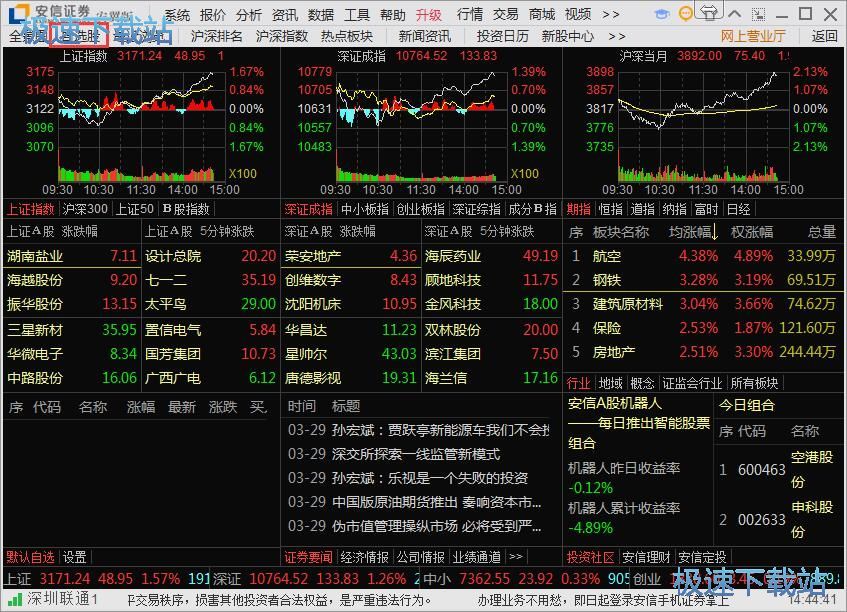Select the 湖南盐业 stock row
This screenshot has width=847, height=612.
71,256
